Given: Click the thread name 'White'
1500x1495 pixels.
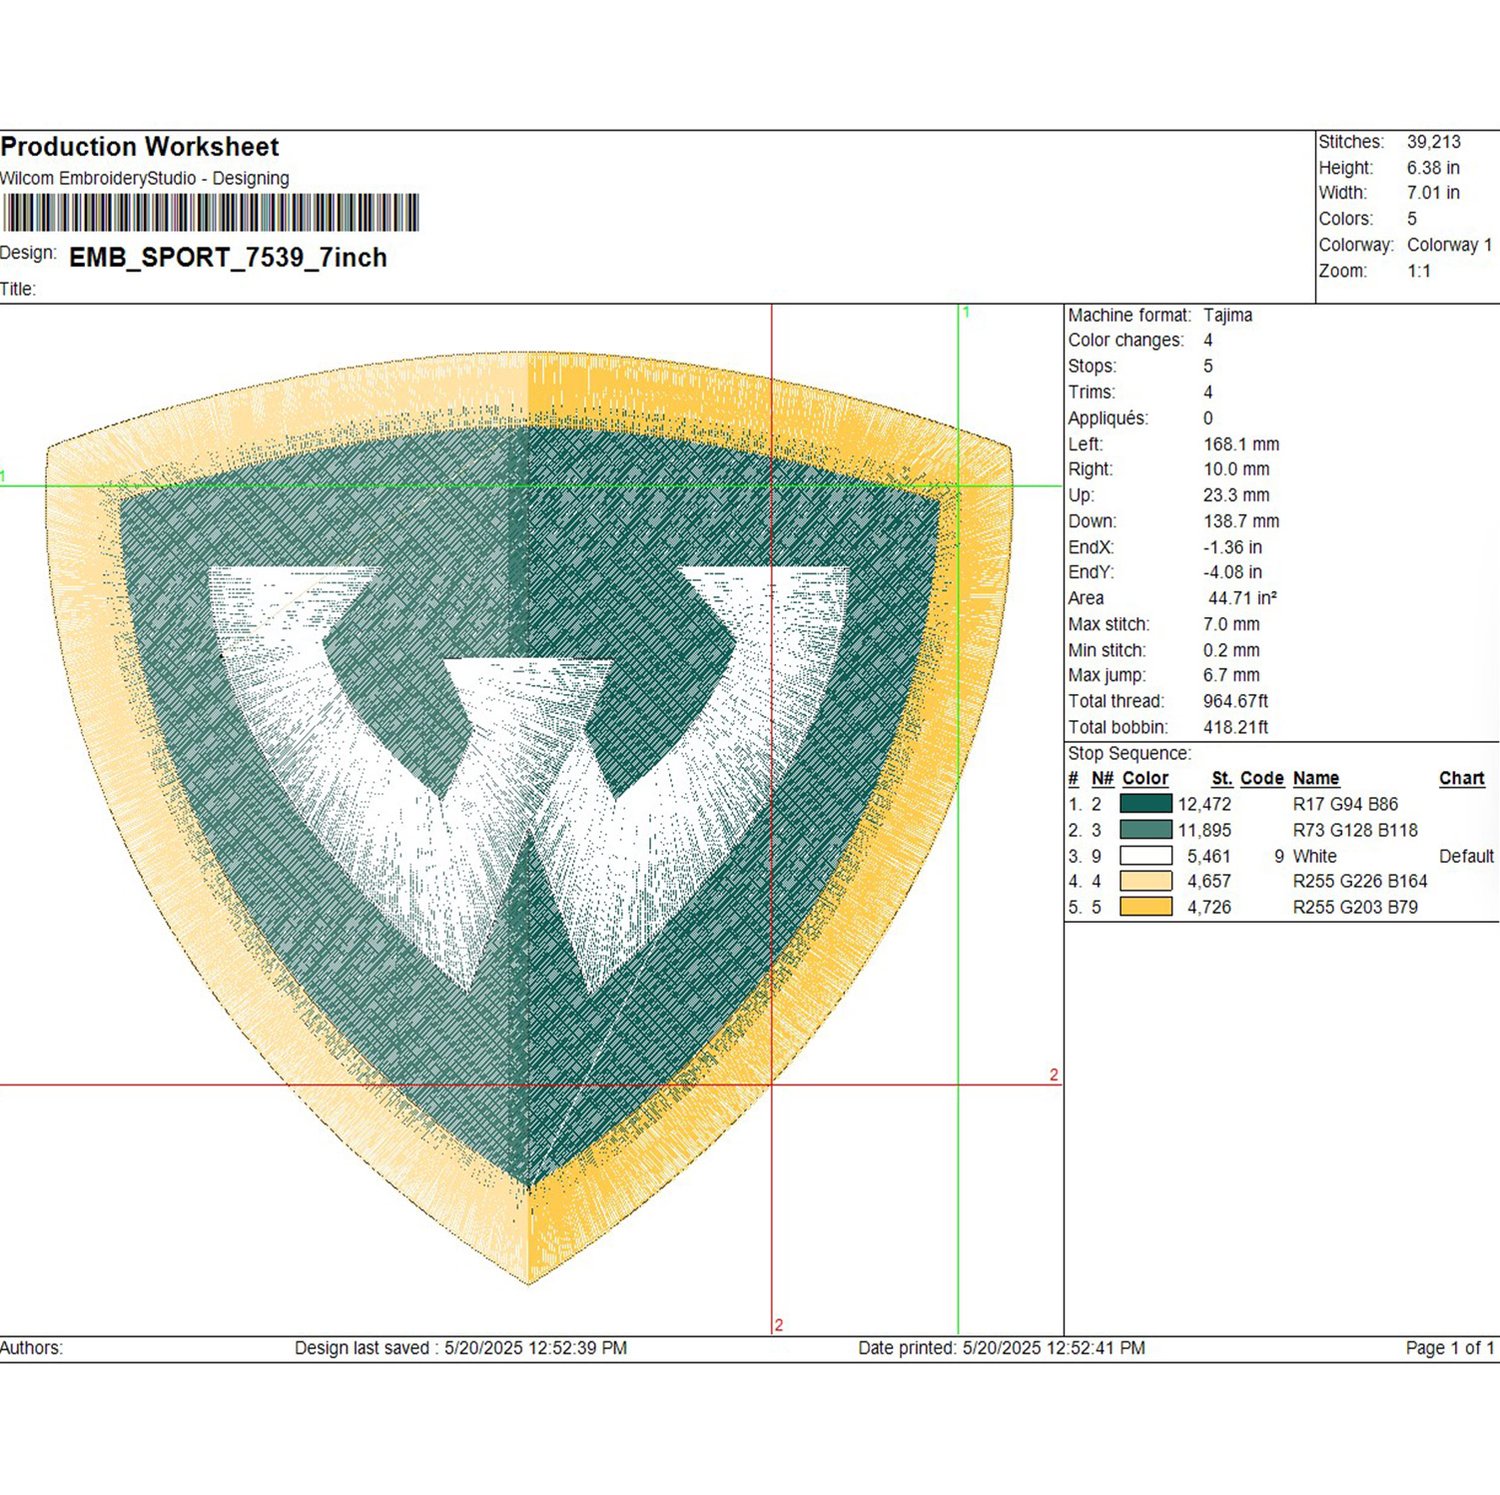Looking at the screenshot, I should coord(1315,856).
